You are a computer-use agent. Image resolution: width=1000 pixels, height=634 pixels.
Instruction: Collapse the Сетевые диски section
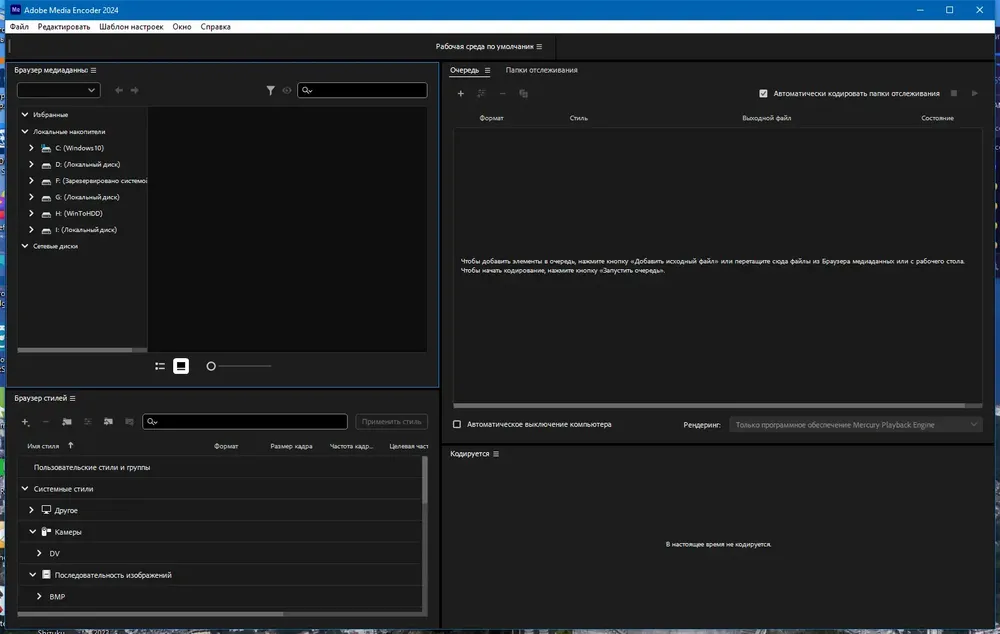[x=25, y=246]
